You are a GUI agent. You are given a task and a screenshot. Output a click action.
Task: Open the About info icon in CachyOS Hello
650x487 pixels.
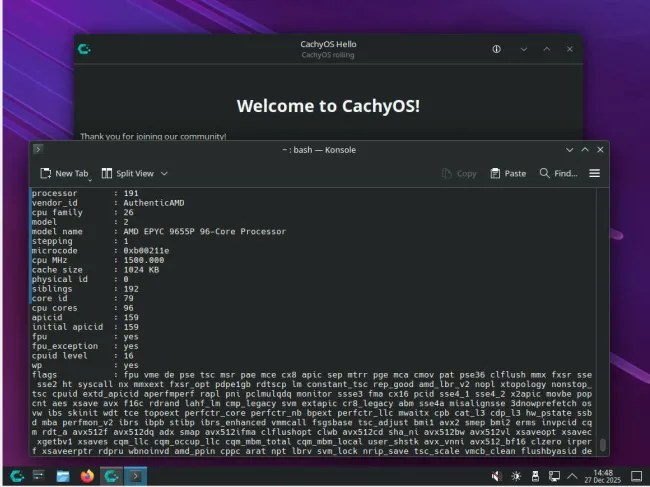click(496, 49)
